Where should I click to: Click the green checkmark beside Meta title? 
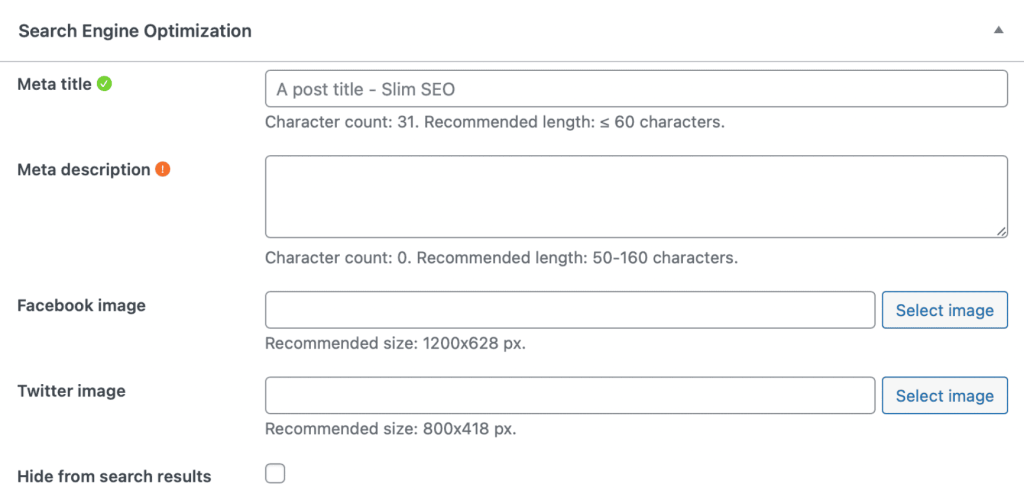pyautogui.click(x=104, y=85)
